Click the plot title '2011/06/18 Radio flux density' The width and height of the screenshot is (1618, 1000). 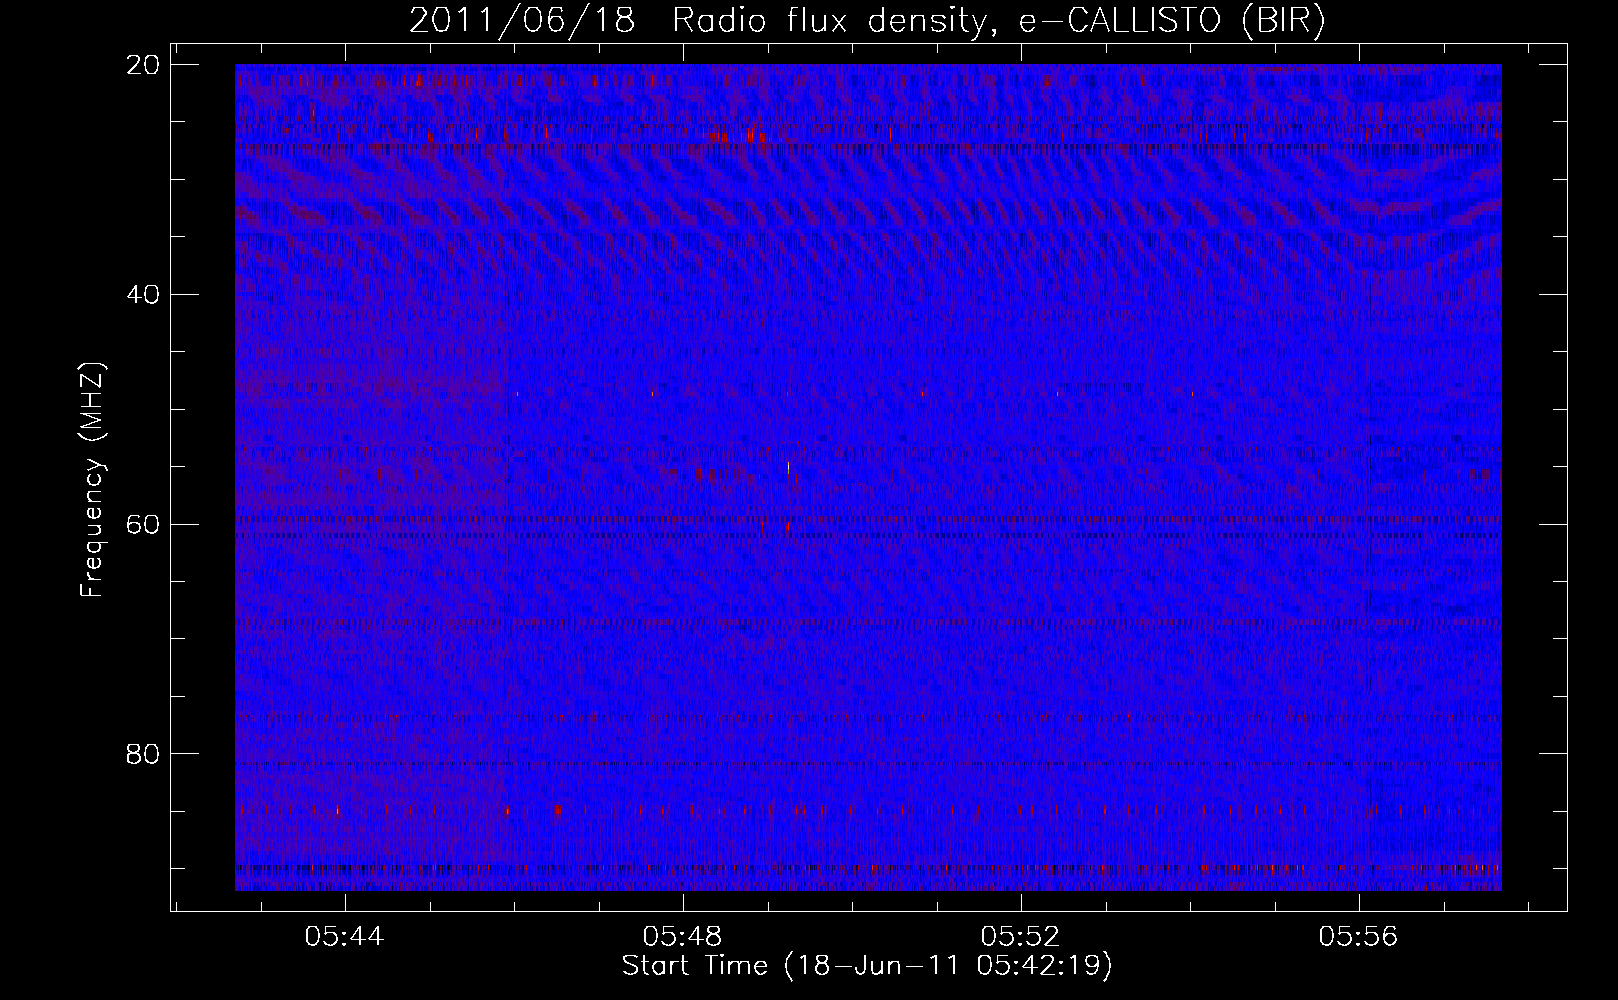tap(867, 21)
